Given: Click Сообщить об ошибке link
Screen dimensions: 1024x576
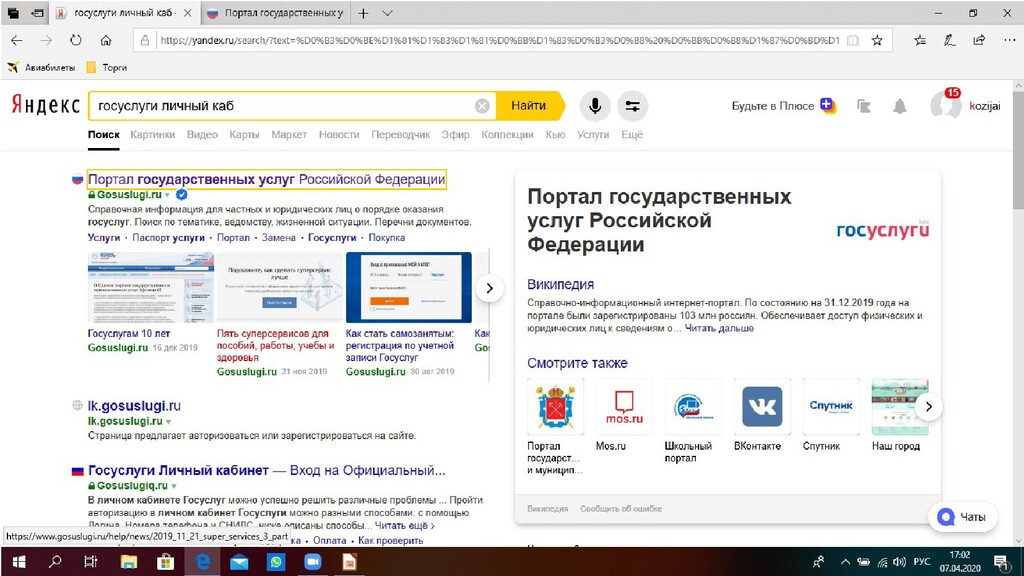Looking at the screenshot, I should pos(620,509).
